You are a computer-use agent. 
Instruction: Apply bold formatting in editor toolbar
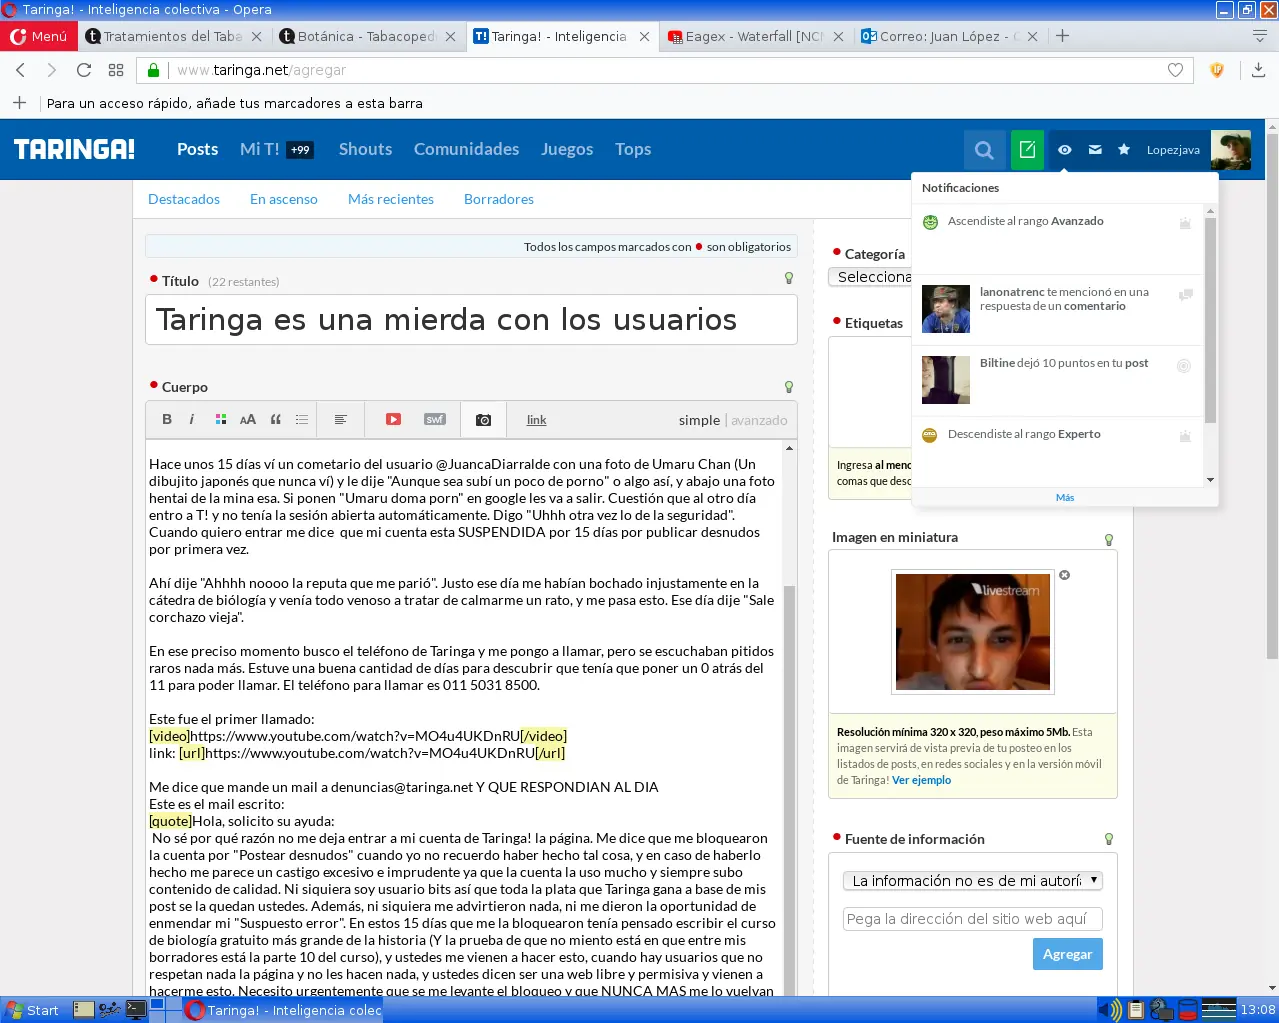coord(167,420)
